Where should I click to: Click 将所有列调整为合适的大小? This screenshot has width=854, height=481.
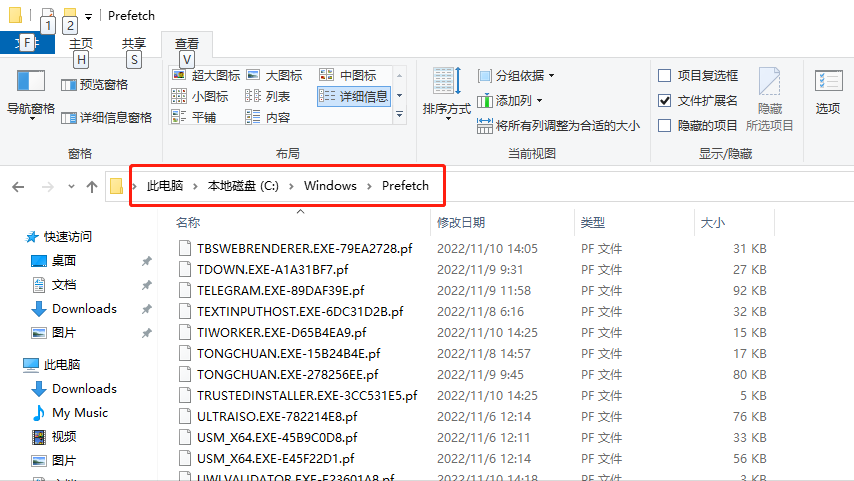pos(558,126)
